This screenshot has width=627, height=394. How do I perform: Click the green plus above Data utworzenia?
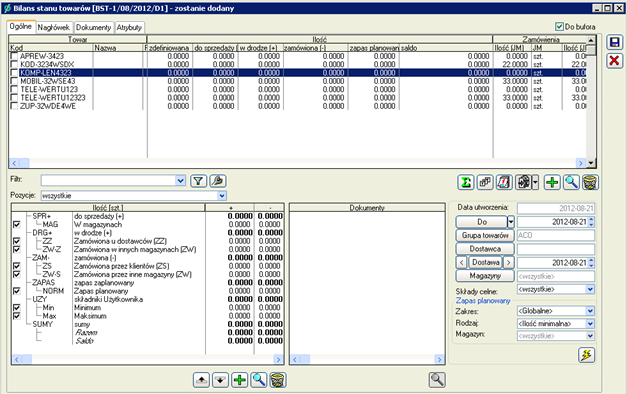[x=552, y=182]
